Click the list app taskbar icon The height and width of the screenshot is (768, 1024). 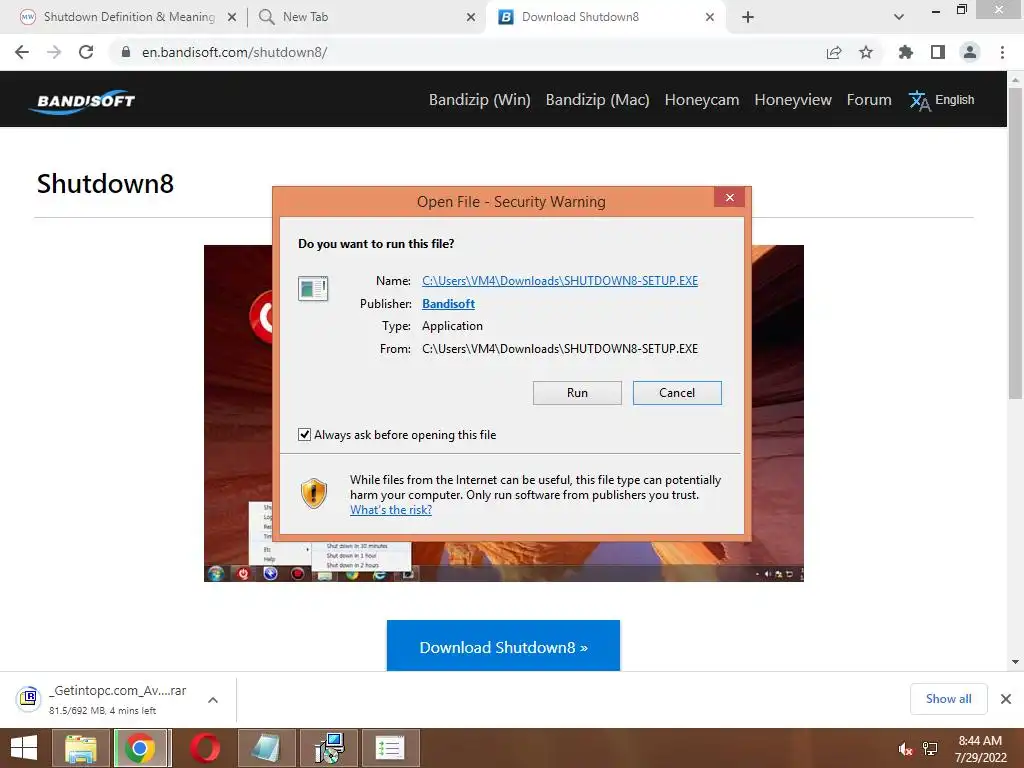(391, 748)
